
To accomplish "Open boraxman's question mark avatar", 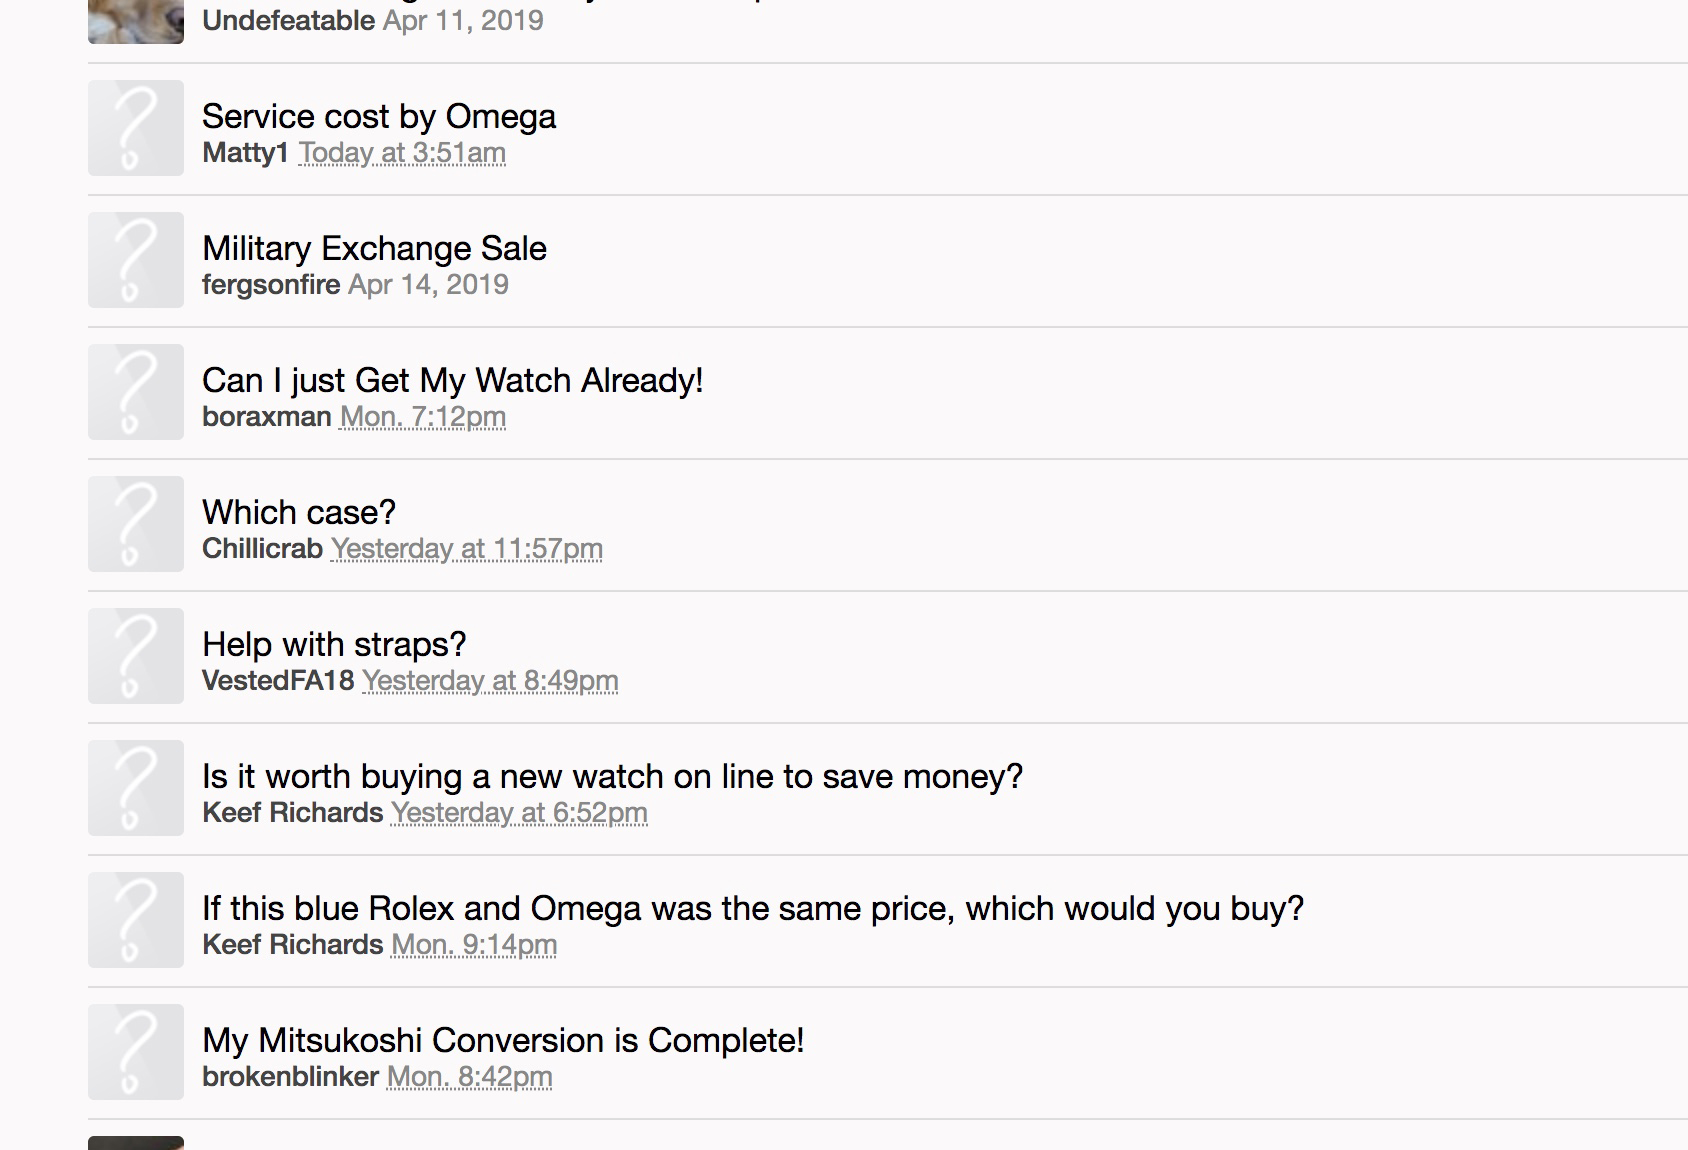I will (136, 392).
